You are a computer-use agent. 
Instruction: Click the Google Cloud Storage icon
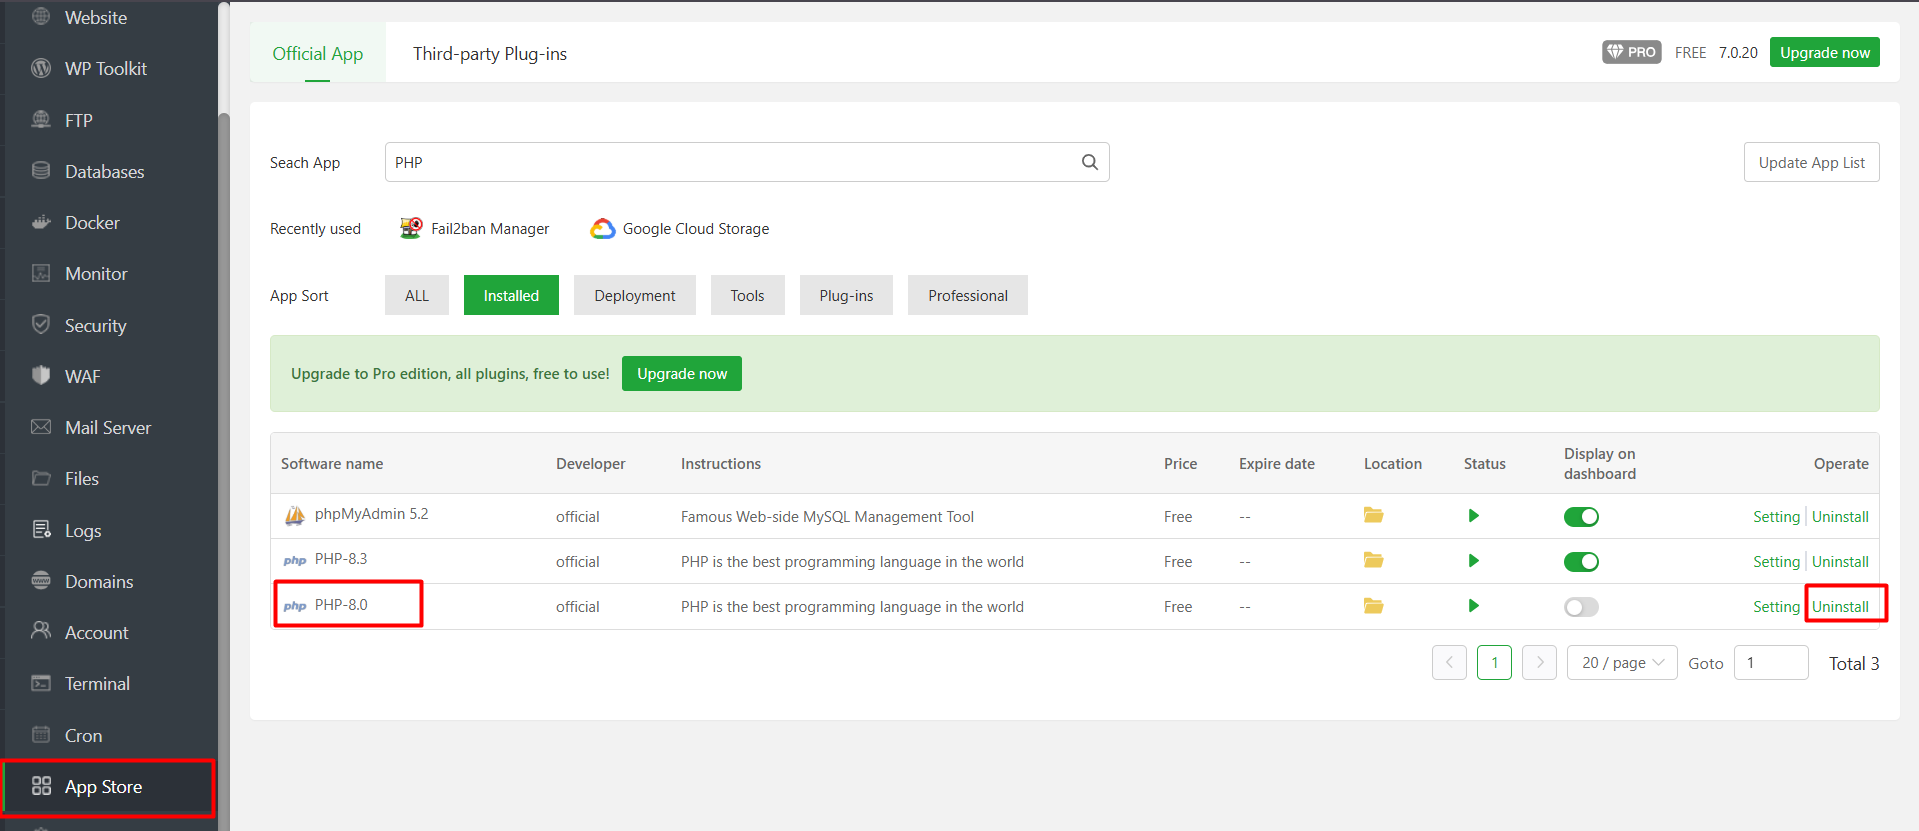pos(602,228)
